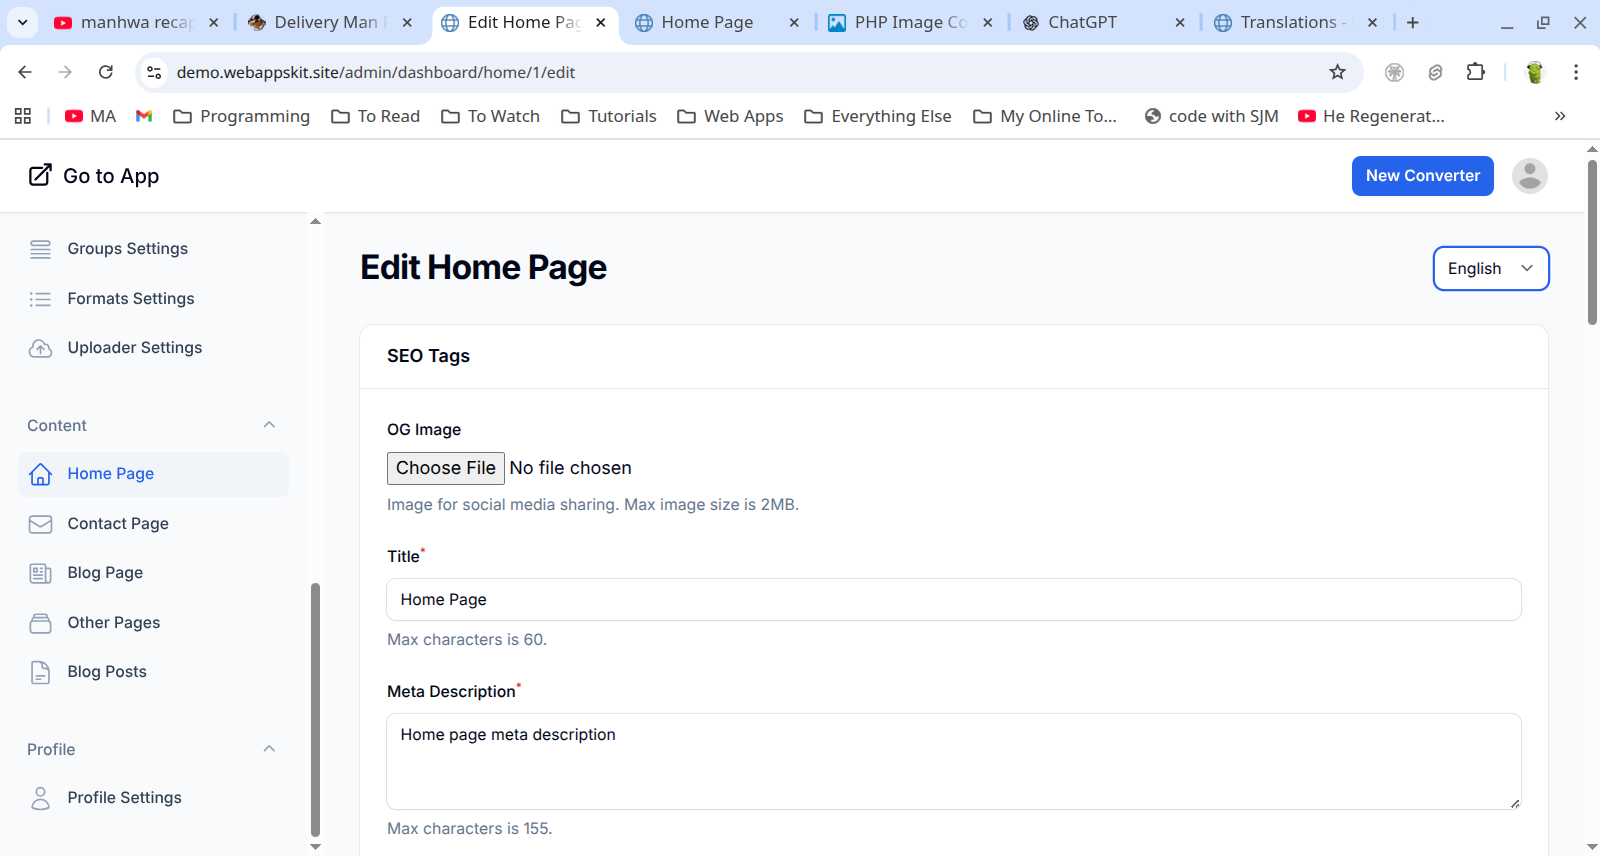1600x856 pixels.
Task: Click the Groups Settings sidebar icon
Action: [x=40, y=249]
